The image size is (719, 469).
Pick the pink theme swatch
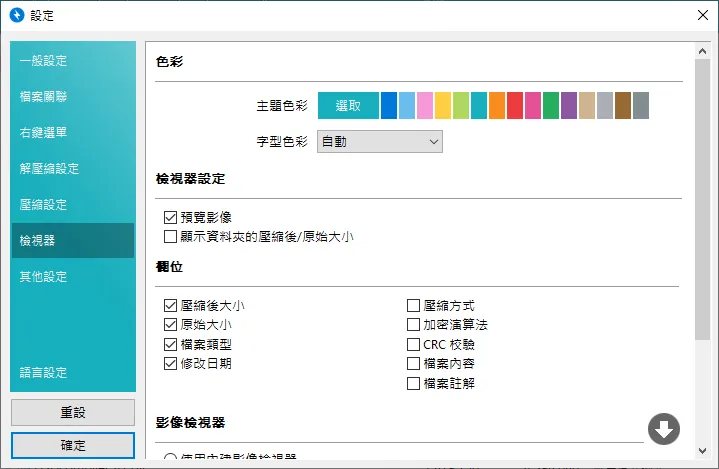point(425,105)
